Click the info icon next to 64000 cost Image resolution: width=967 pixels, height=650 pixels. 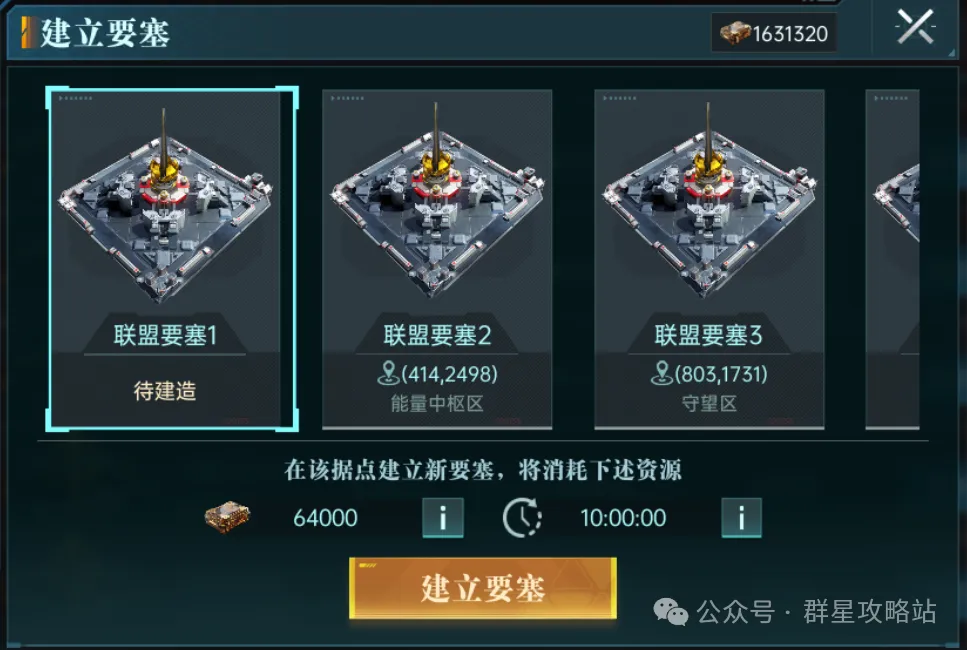click(443, 518)
